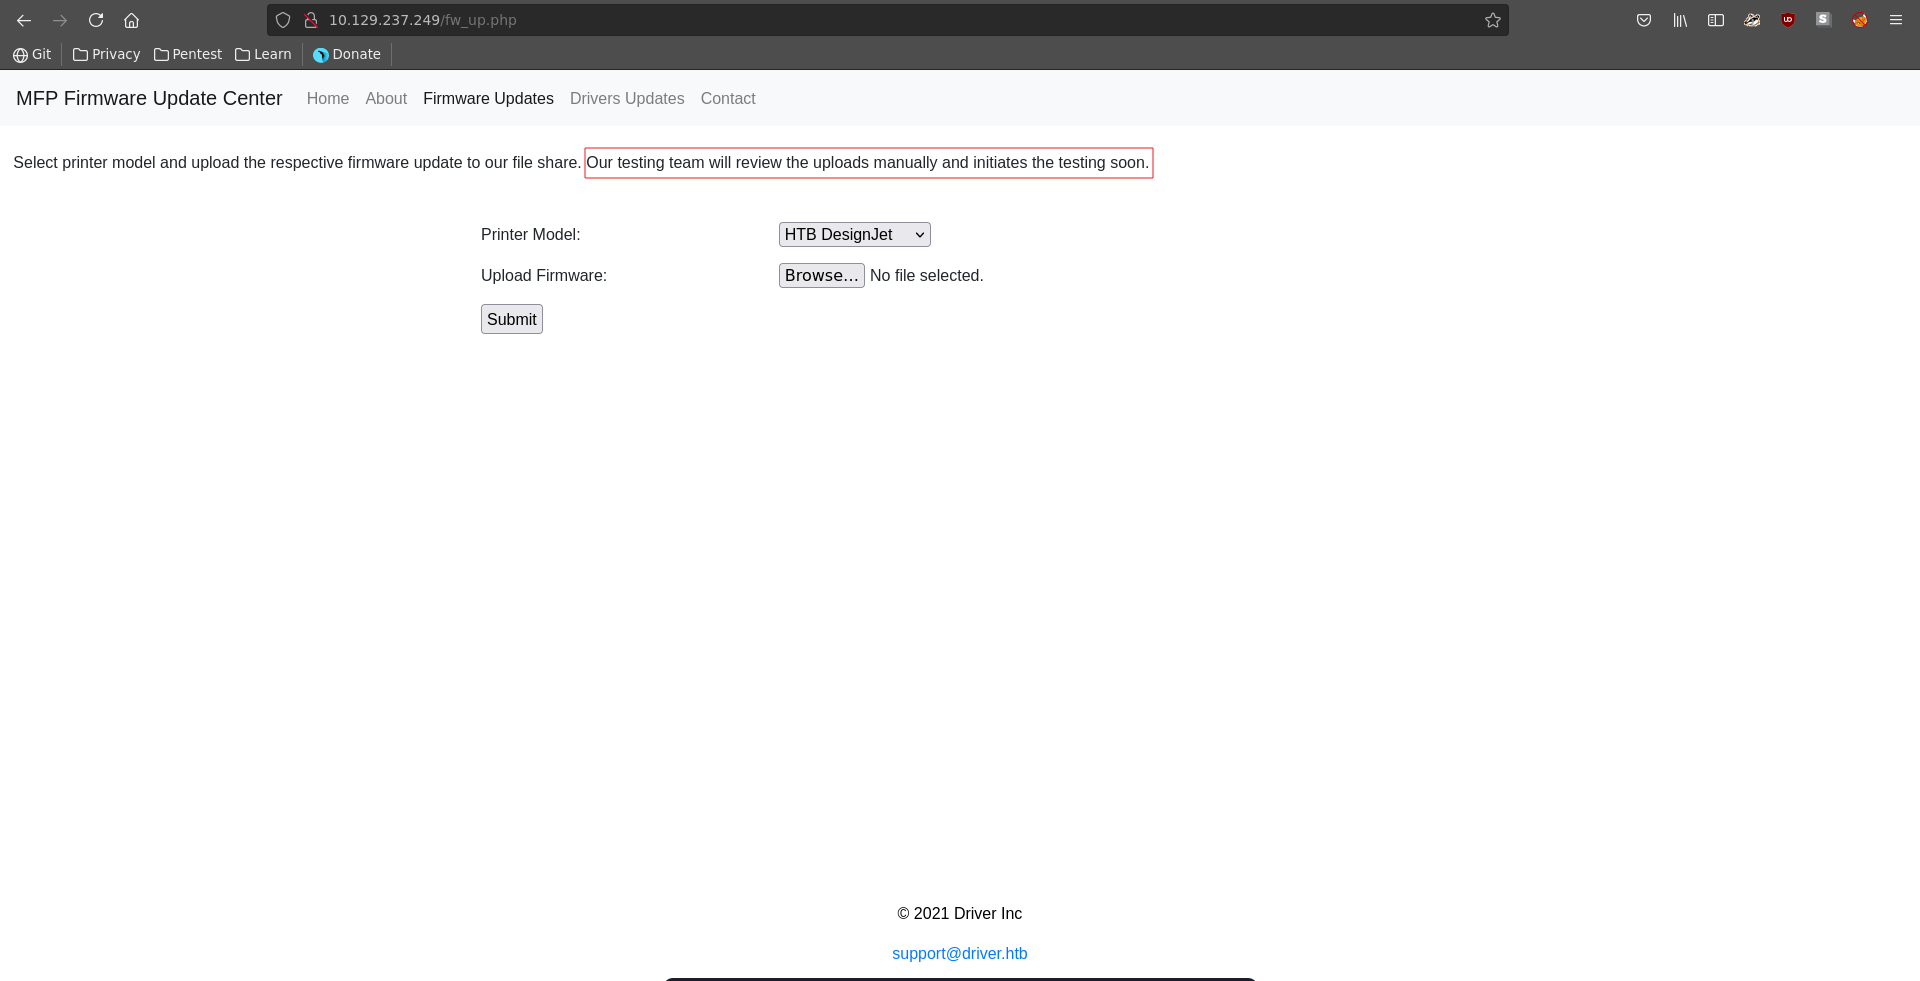Screen dimensions: 1920x981
Task: Click the insecure connection padlock icon
Action: click(x=311, y=20)
